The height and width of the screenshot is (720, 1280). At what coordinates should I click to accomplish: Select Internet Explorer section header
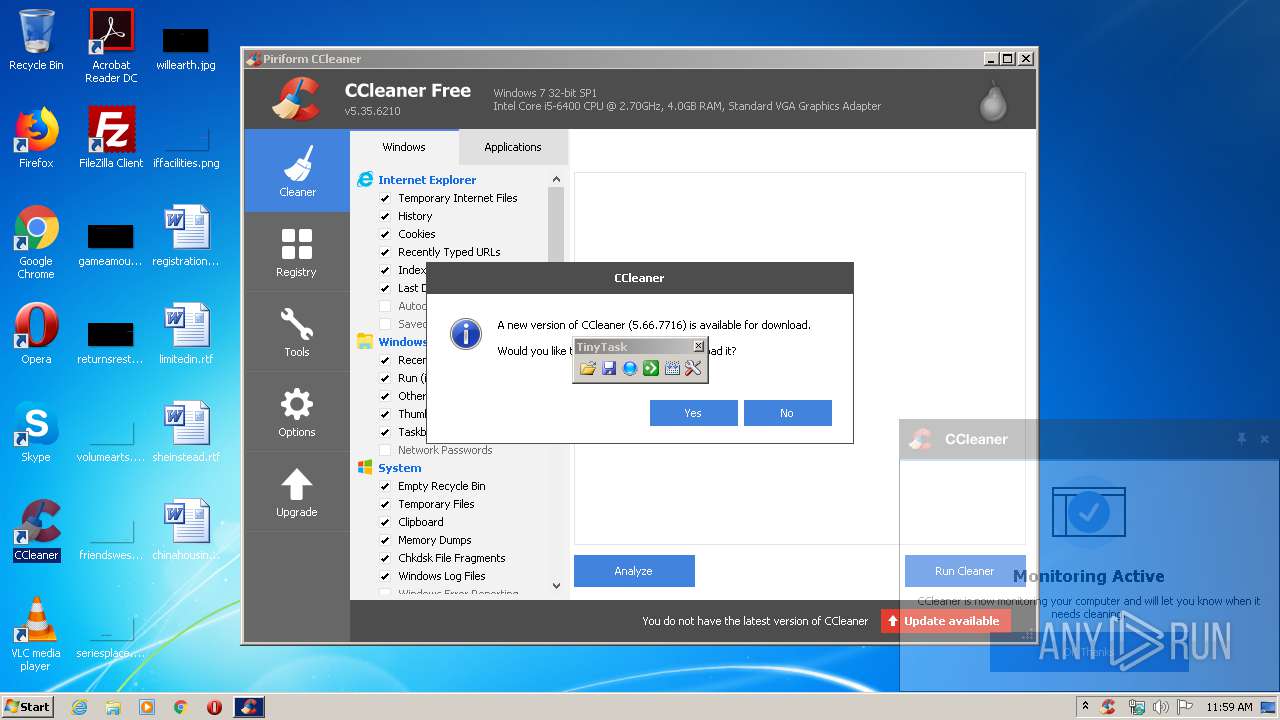point(427,180)
